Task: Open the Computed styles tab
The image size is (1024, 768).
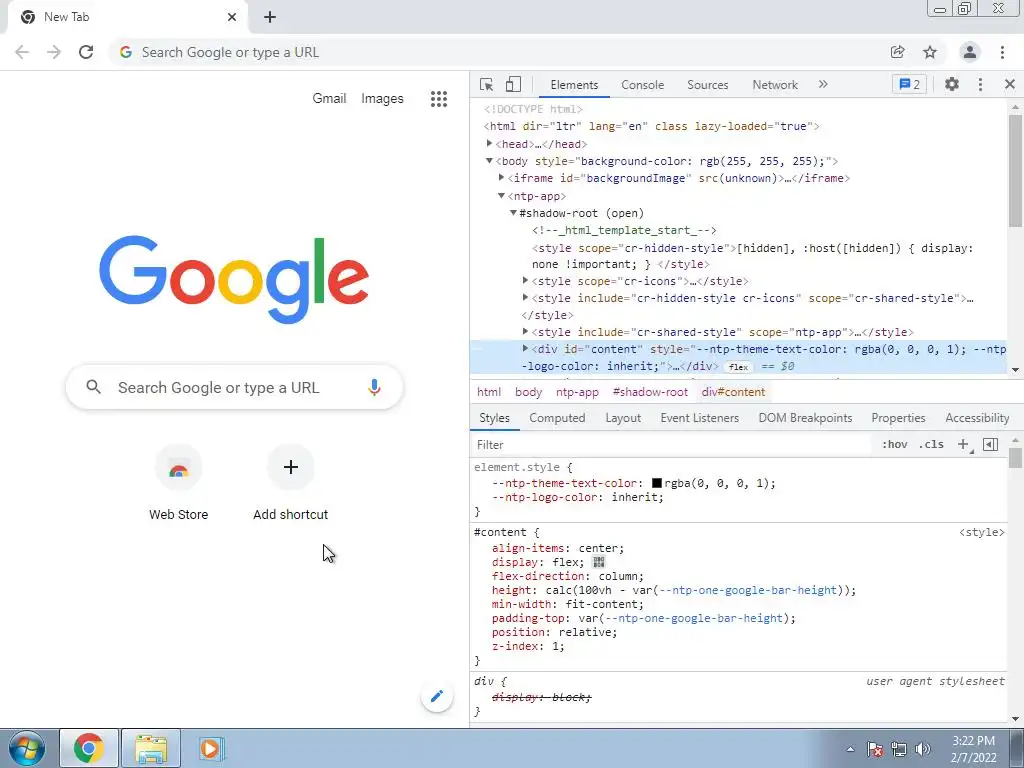Action: point(557,418)
